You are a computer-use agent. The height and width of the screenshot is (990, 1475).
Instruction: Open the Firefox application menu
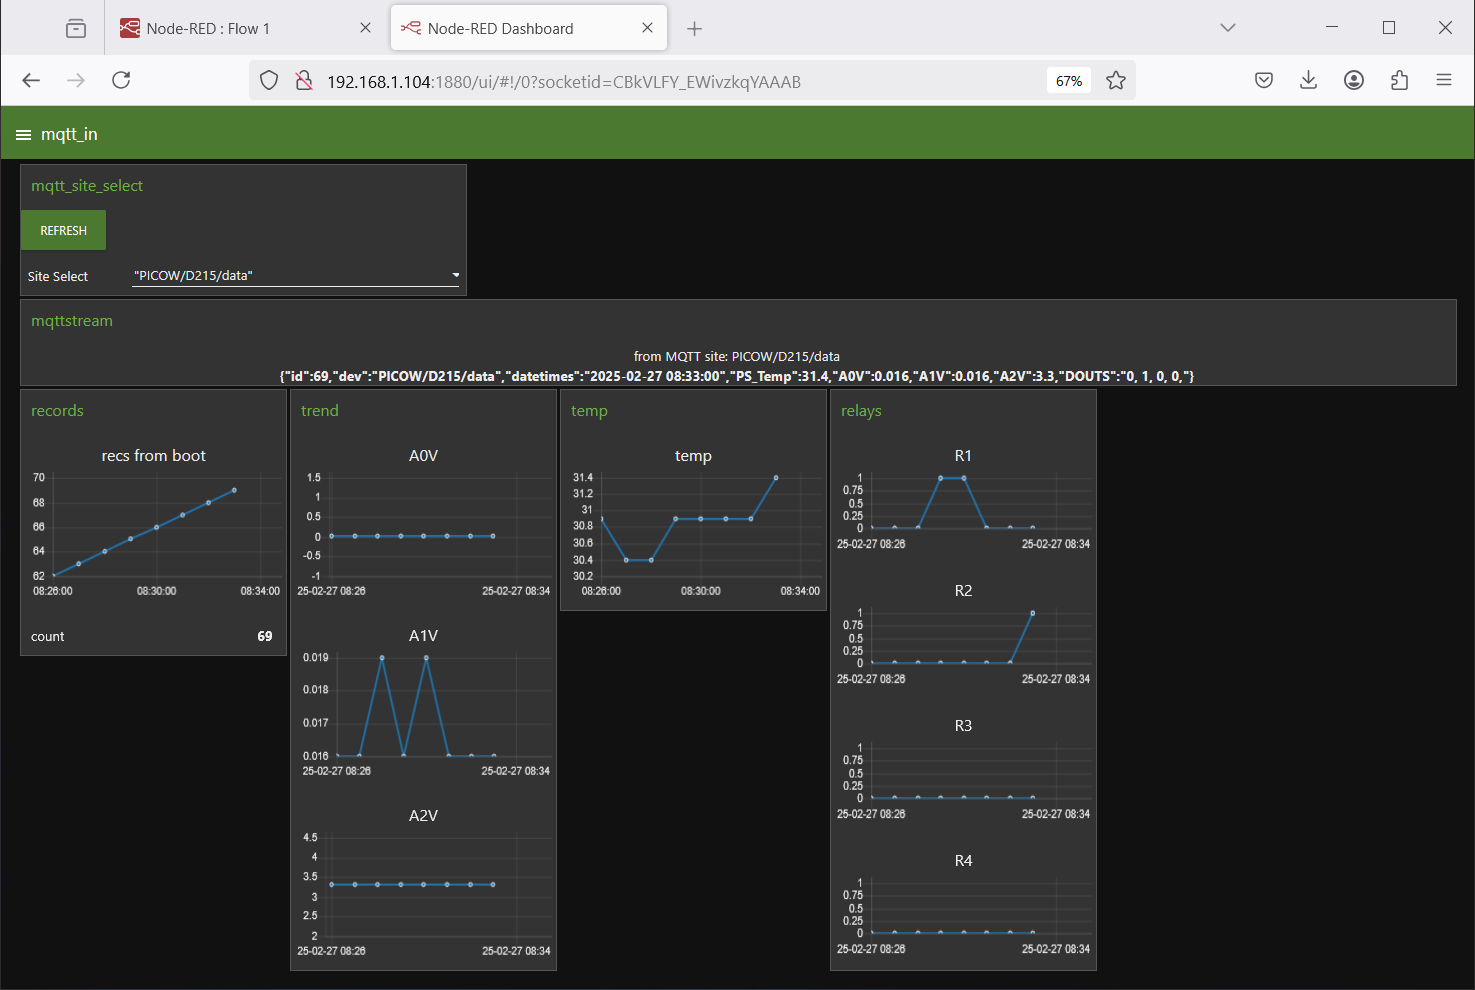coord(1444,81)
